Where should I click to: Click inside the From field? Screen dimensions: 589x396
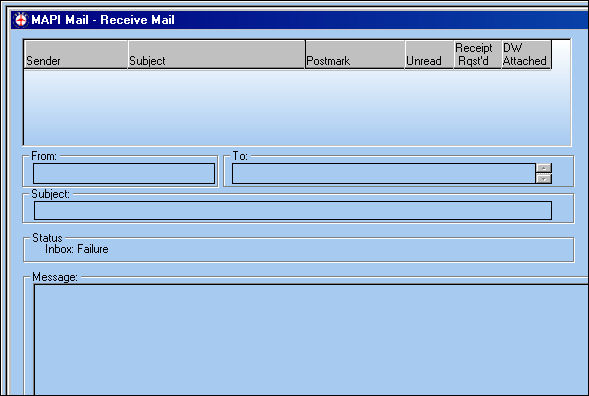click(124, 174)
